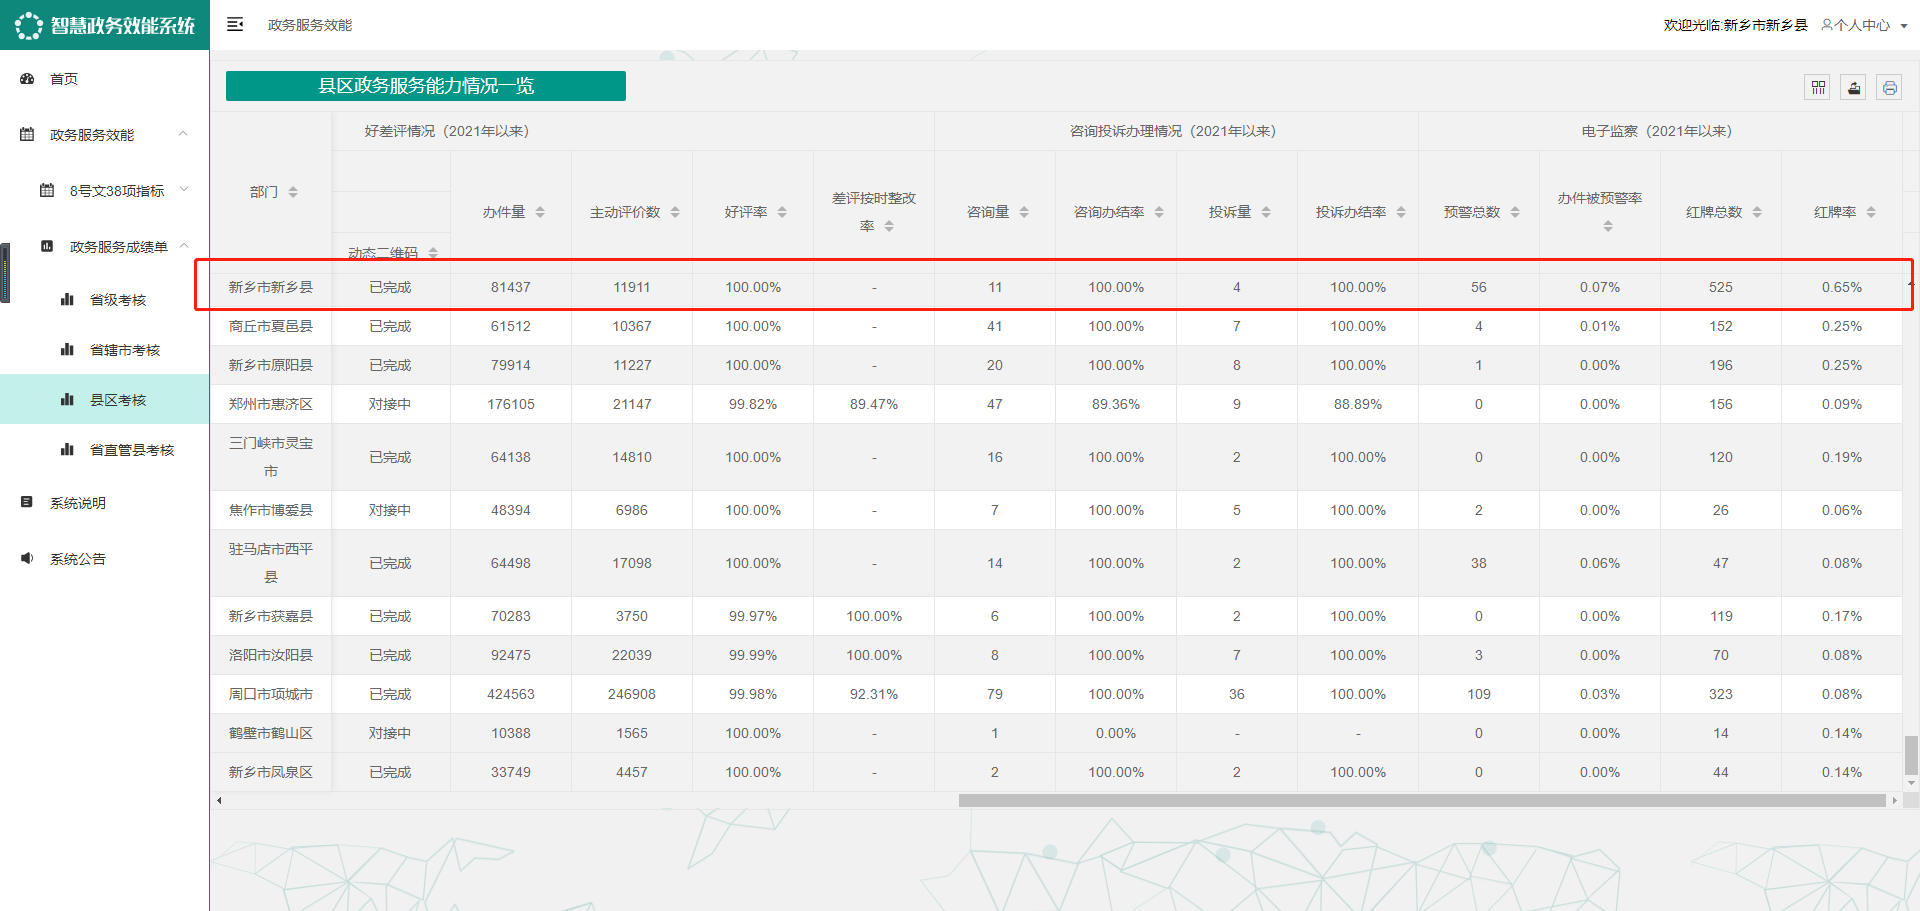Sort by 动态二维码 column

click(x=433, y=253)
